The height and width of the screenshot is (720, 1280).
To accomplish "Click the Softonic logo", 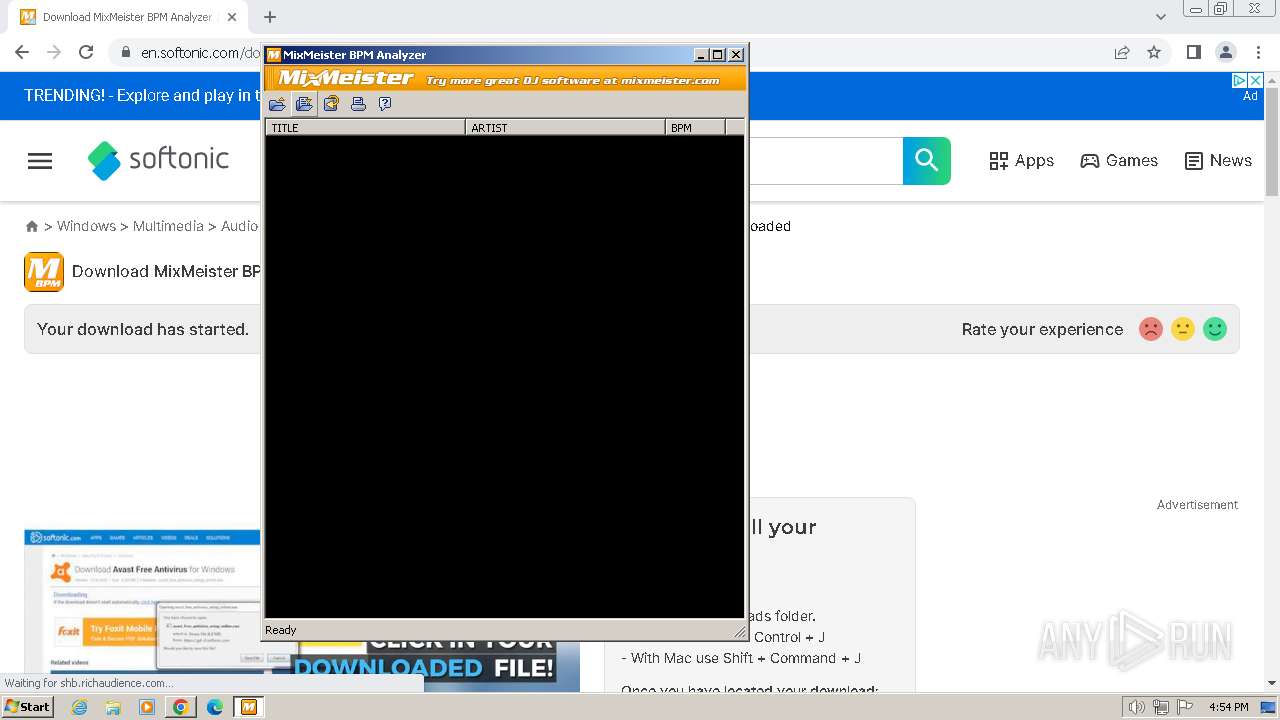I will tap(158, 160).
